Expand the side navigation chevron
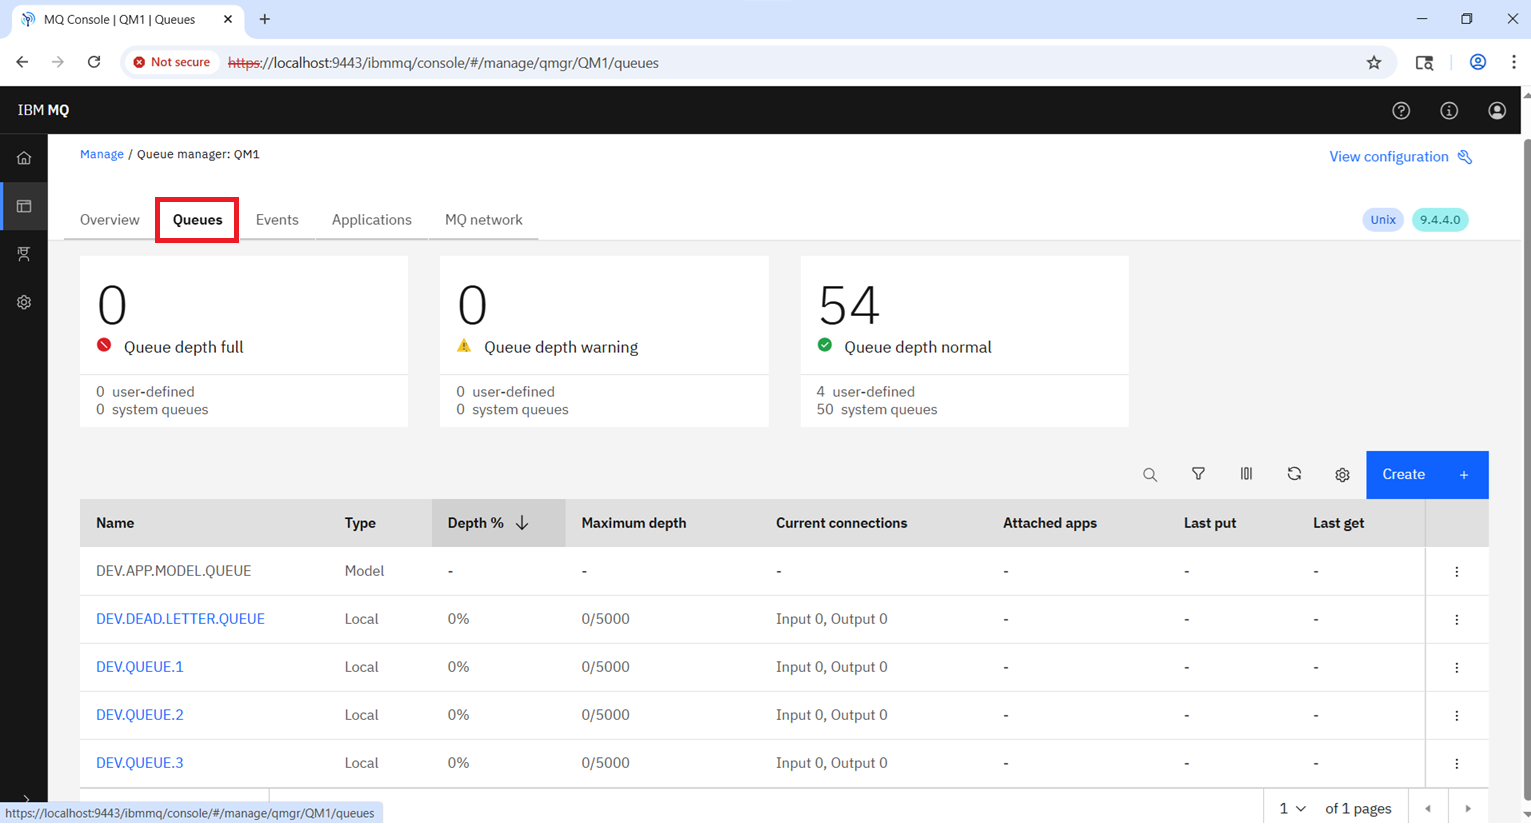Image resolution: width=1531 pixels, height=824 pixels. [26, 799]
